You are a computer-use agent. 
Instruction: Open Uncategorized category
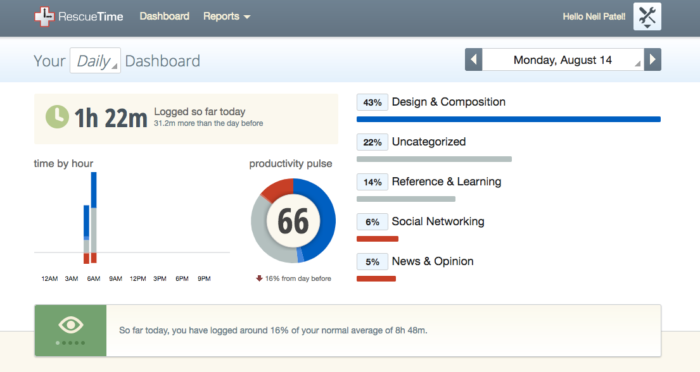click(x=429, y=142)
